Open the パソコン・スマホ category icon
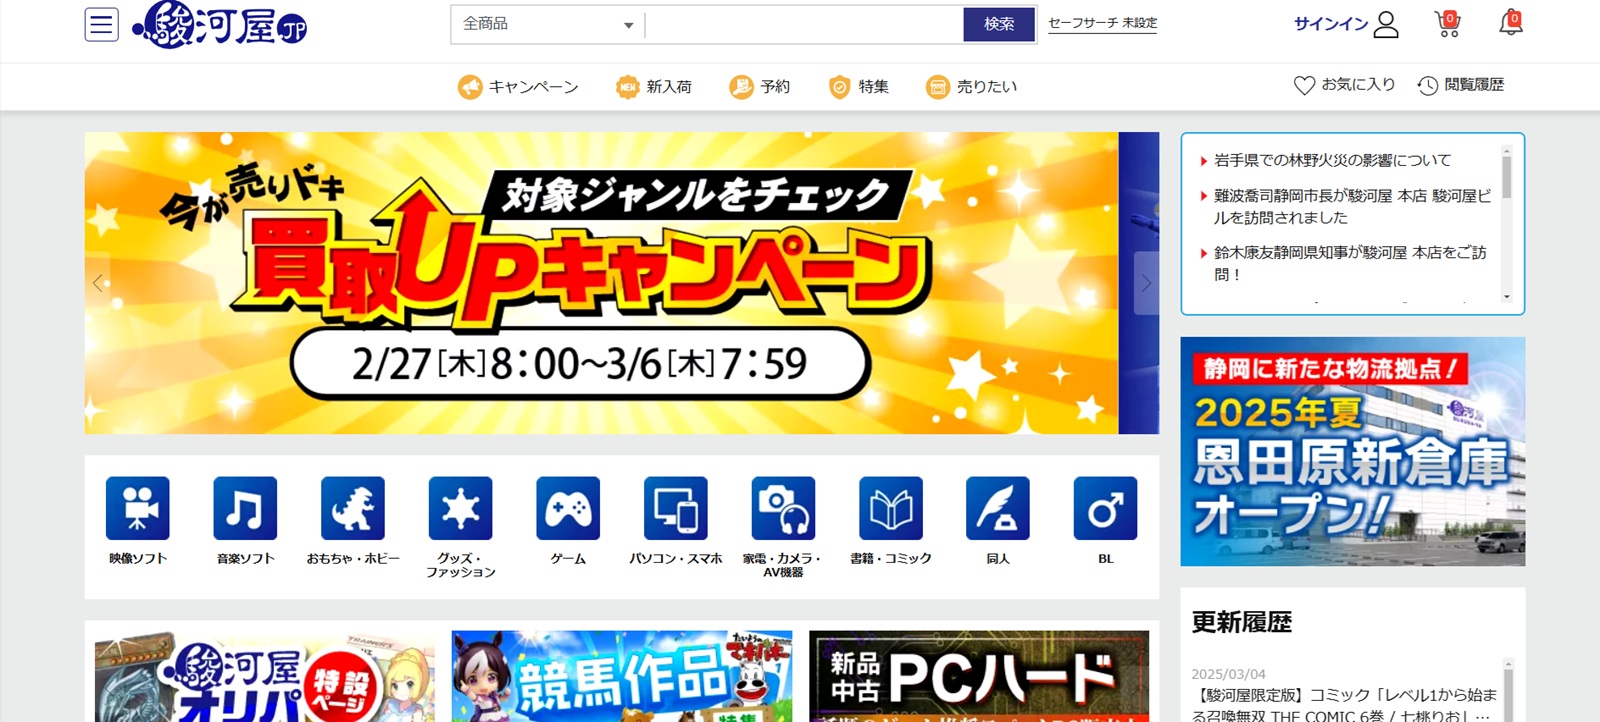The width and height of the screenshot is (1600, 722). tap(675, 509)
